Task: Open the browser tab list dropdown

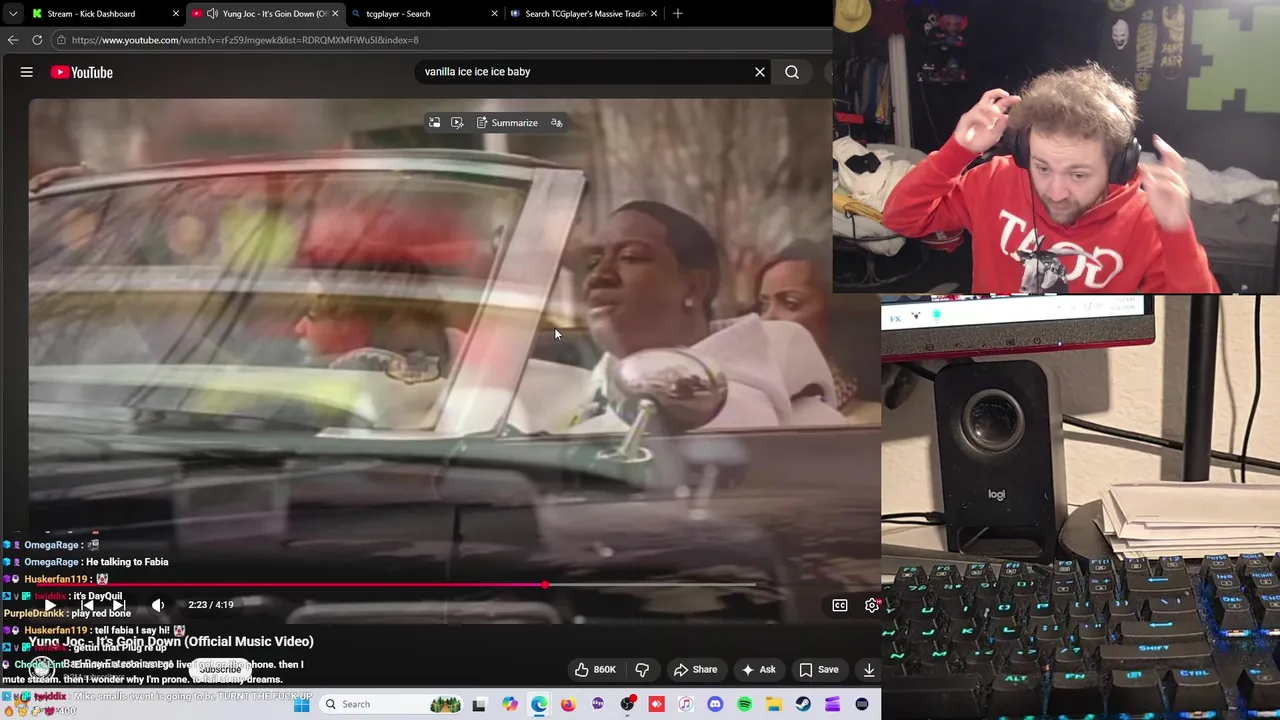Action: [13, 14]
